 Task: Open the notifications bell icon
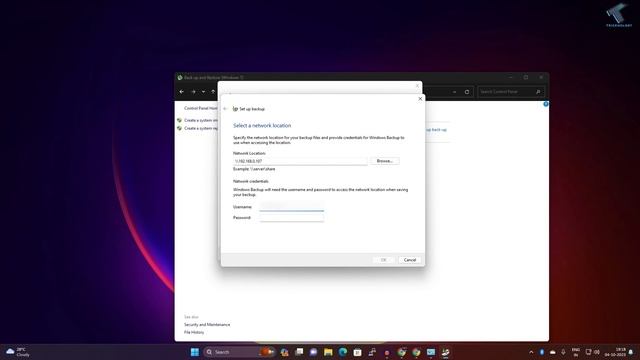[x=631, y=352]
